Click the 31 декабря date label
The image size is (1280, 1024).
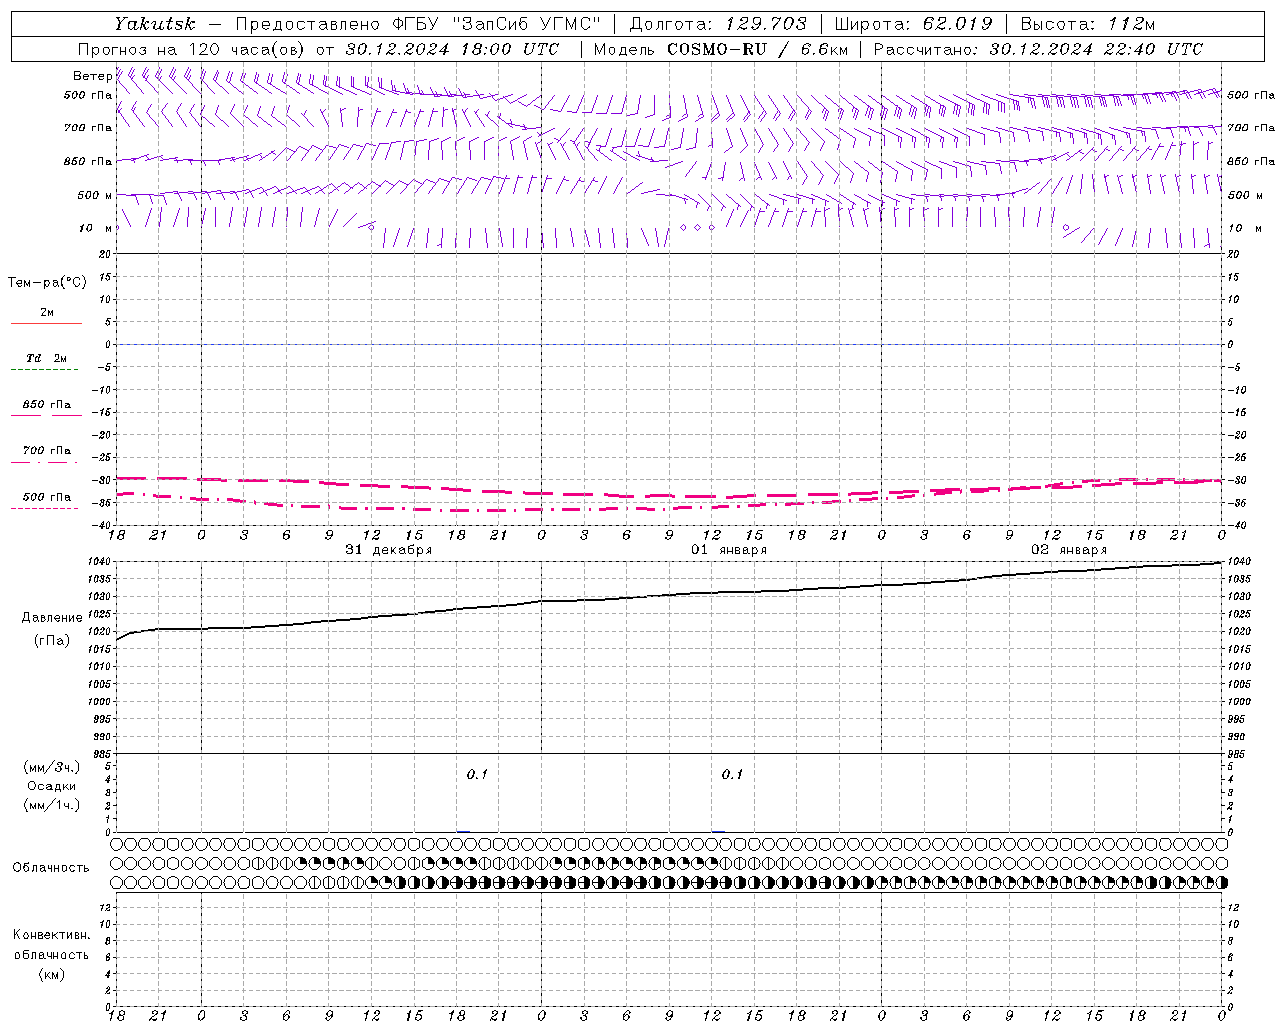(x=389, y=550)
